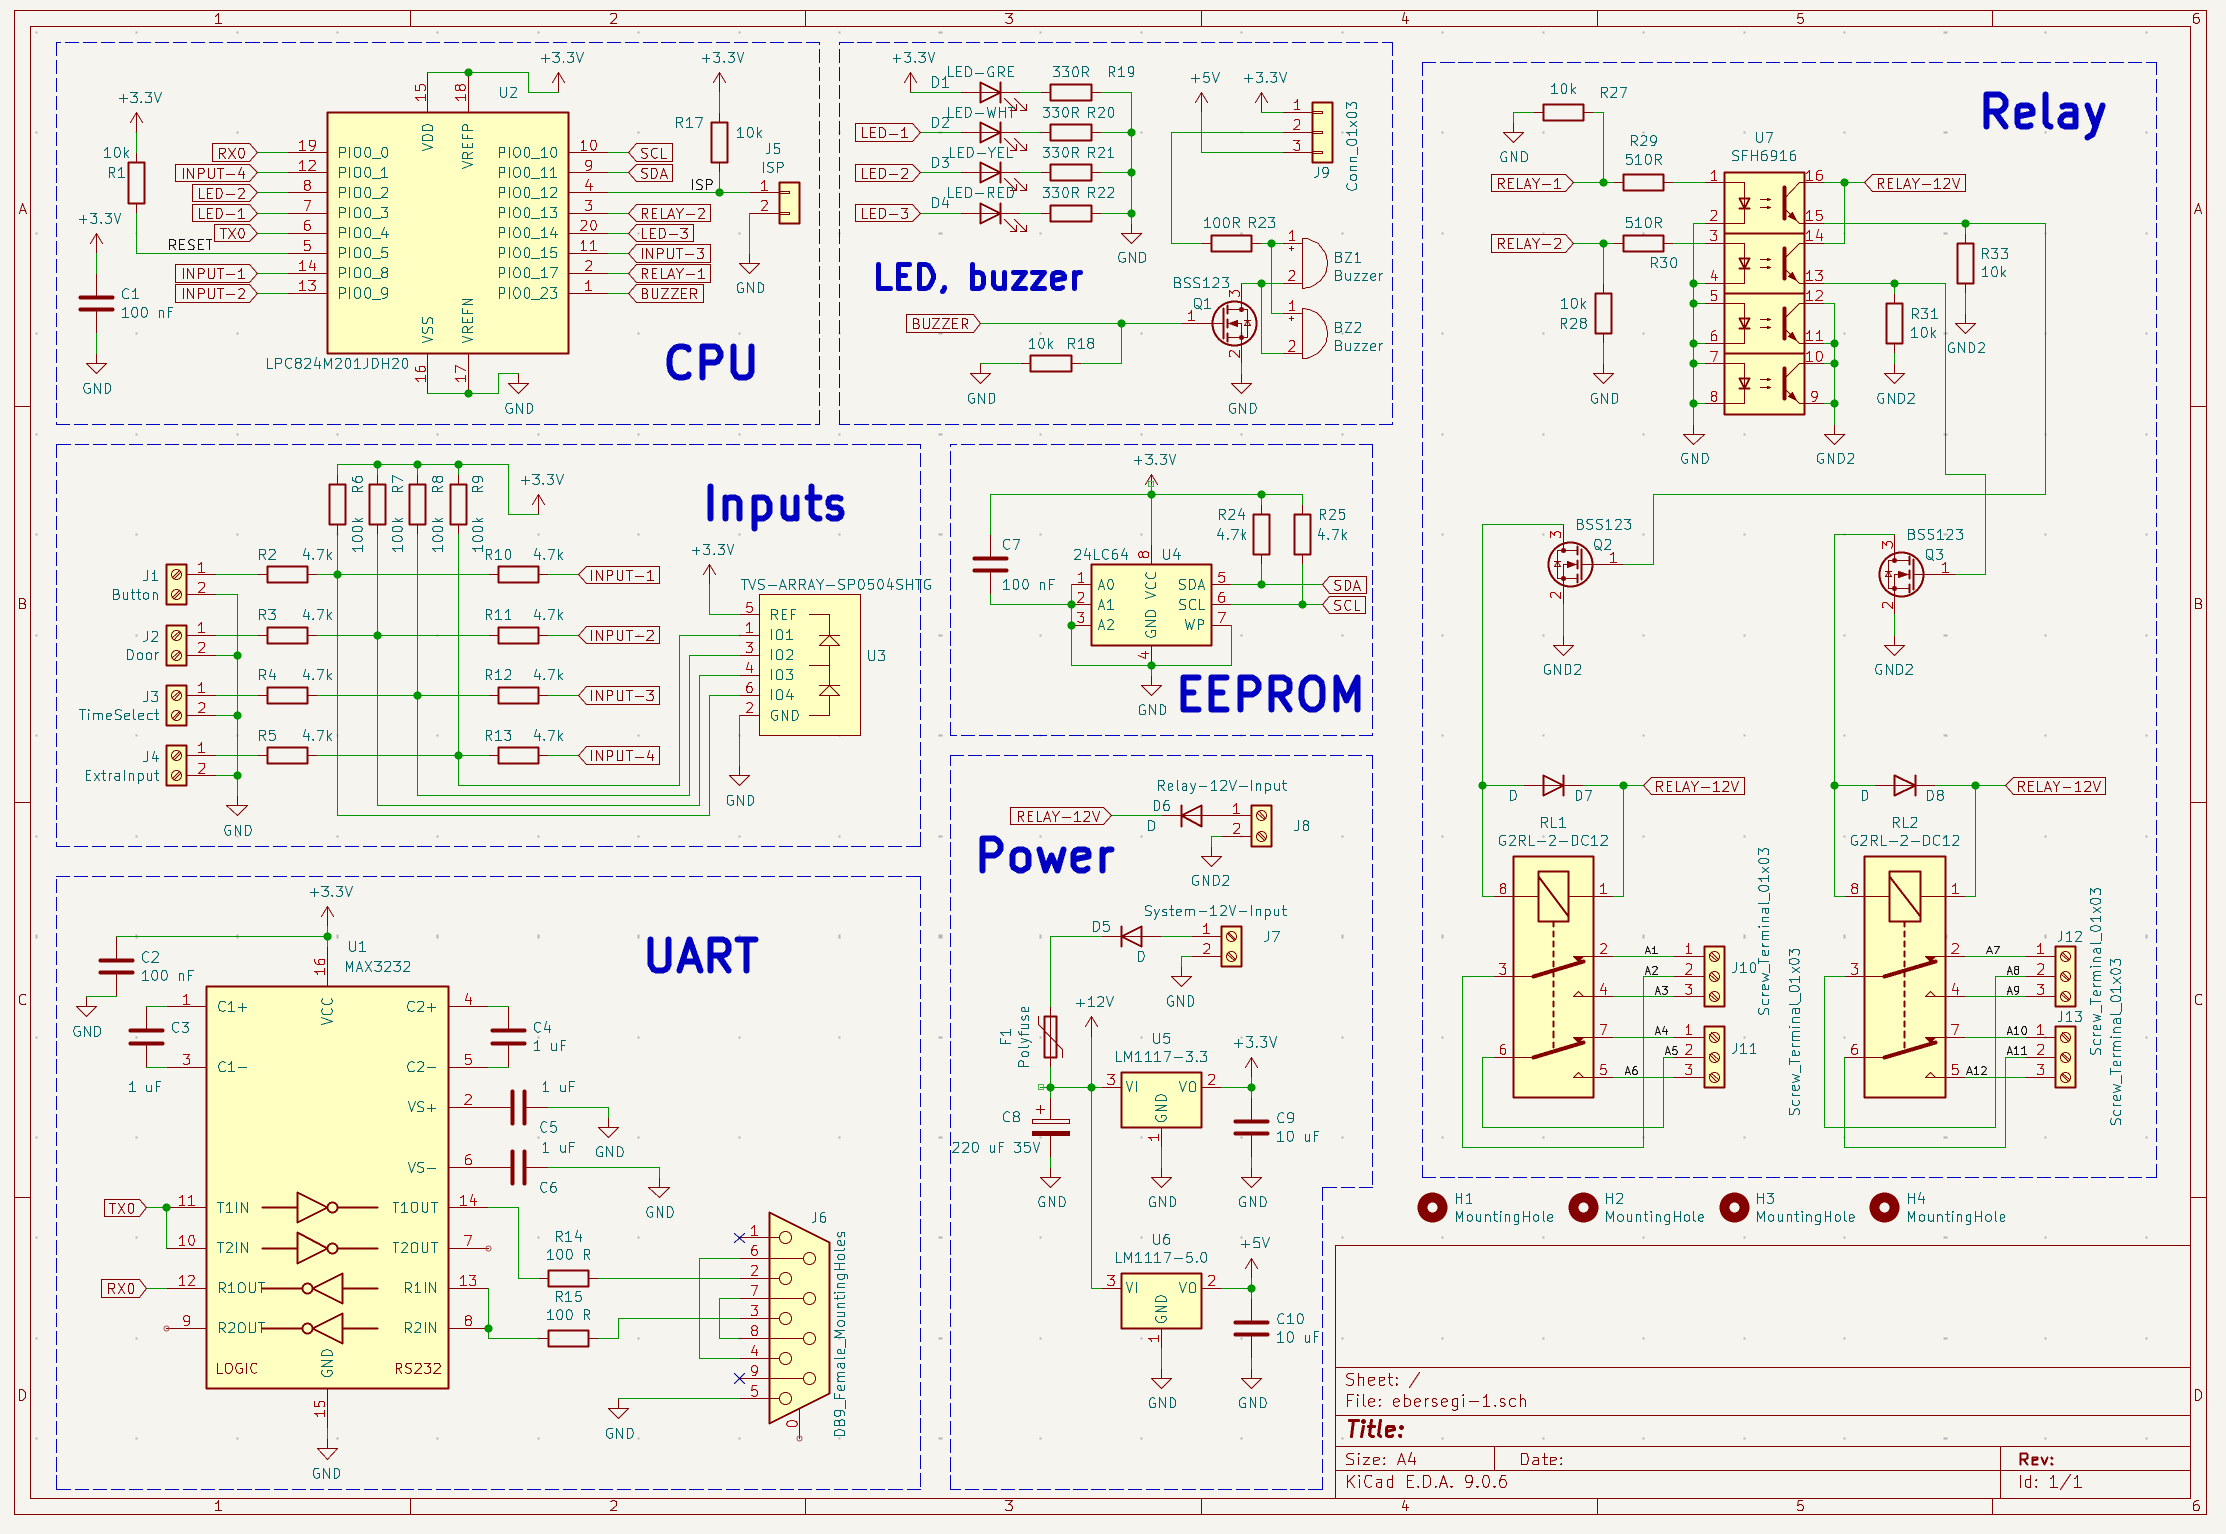Image resolution: width=2226 pixels, height=1534 pixels.
Task: Click the BZ1 buzzer symbol
Action: pos(1311,263)
